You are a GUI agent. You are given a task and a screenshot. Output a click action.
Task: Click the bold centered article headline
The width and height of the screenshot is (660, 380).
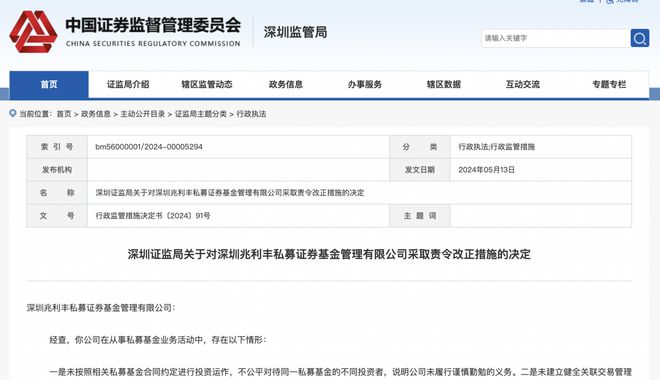click(x=329, y=254)
